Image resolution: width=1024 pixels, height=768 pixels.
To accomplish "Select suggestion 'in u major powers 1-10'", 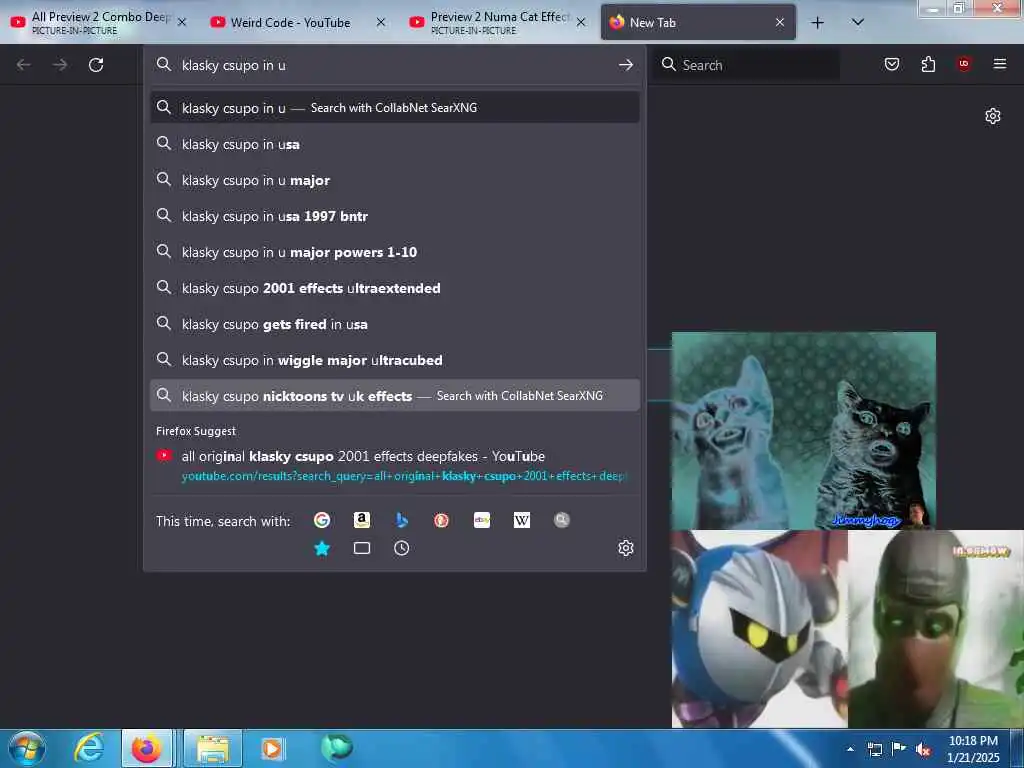I will tap(394, 251).
